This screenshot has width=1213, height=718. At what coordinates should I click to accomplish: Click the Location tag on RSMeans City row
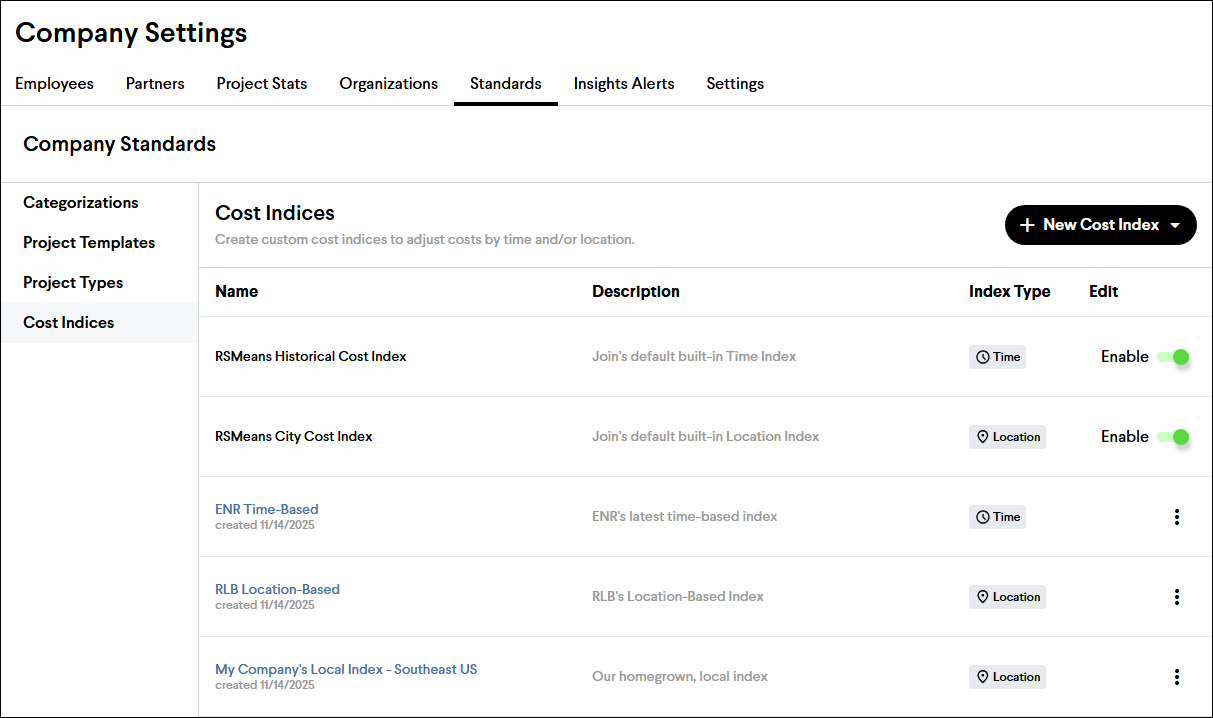coord(1007,437)
